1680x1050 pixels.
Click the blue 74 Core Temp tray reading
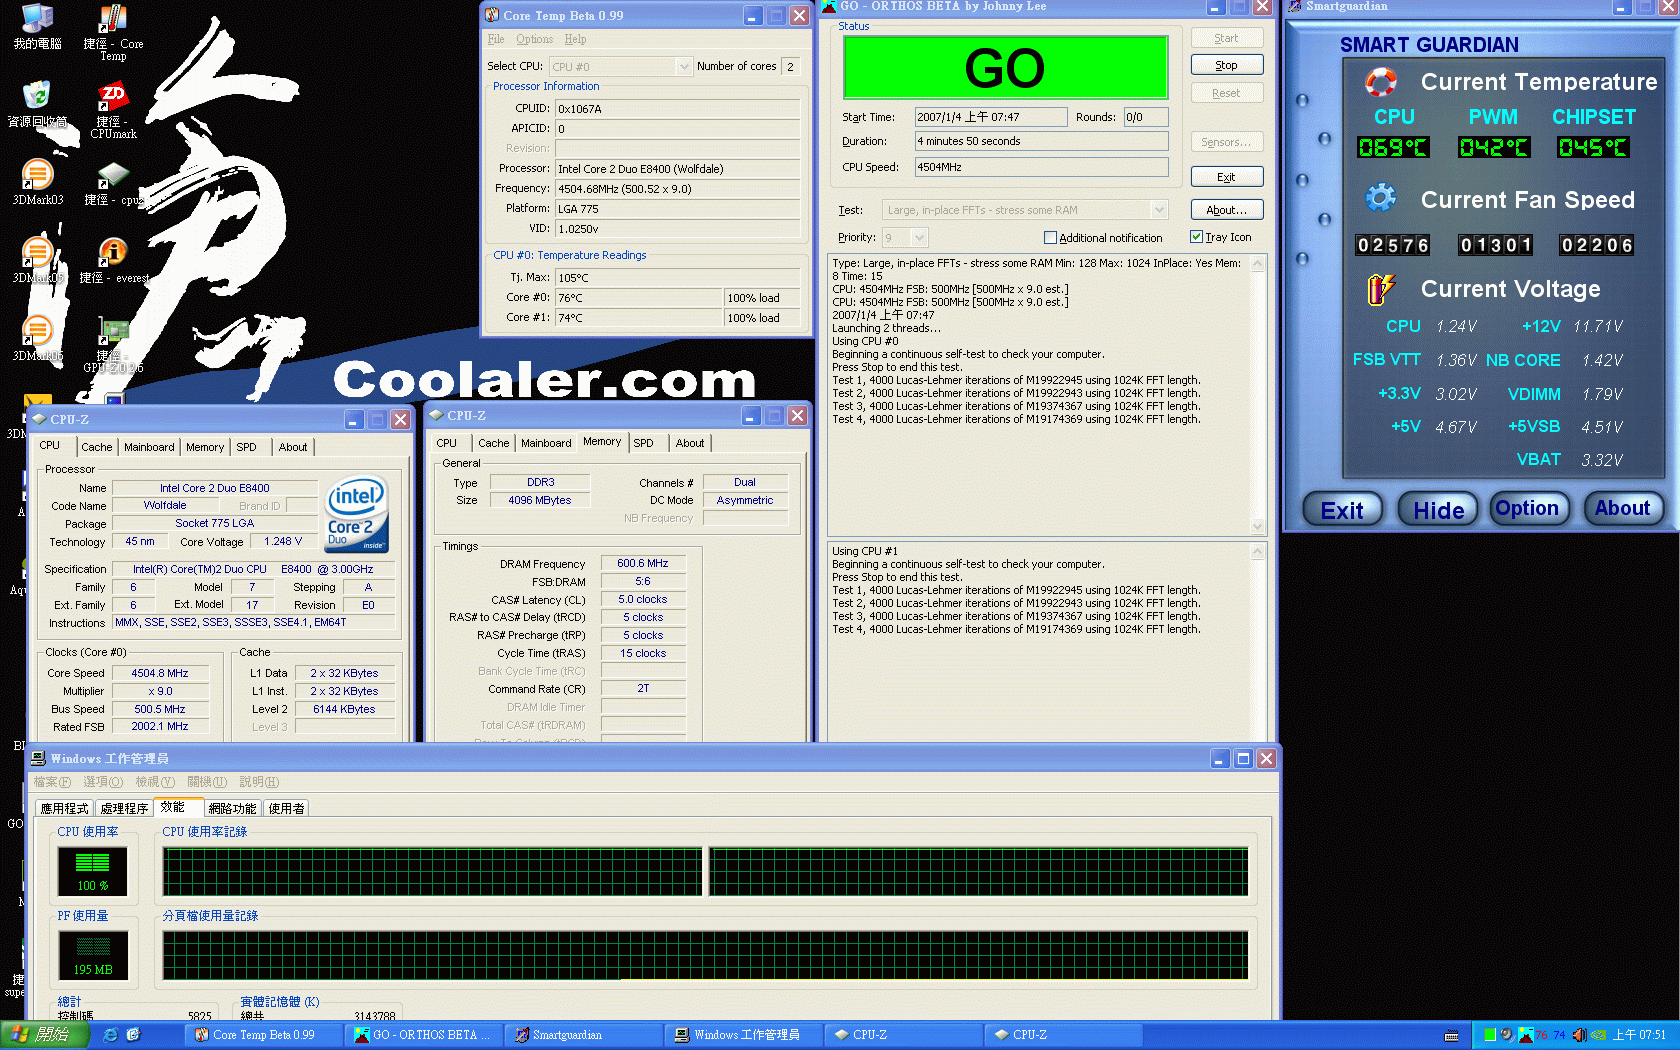(x=1559, y=1035)
